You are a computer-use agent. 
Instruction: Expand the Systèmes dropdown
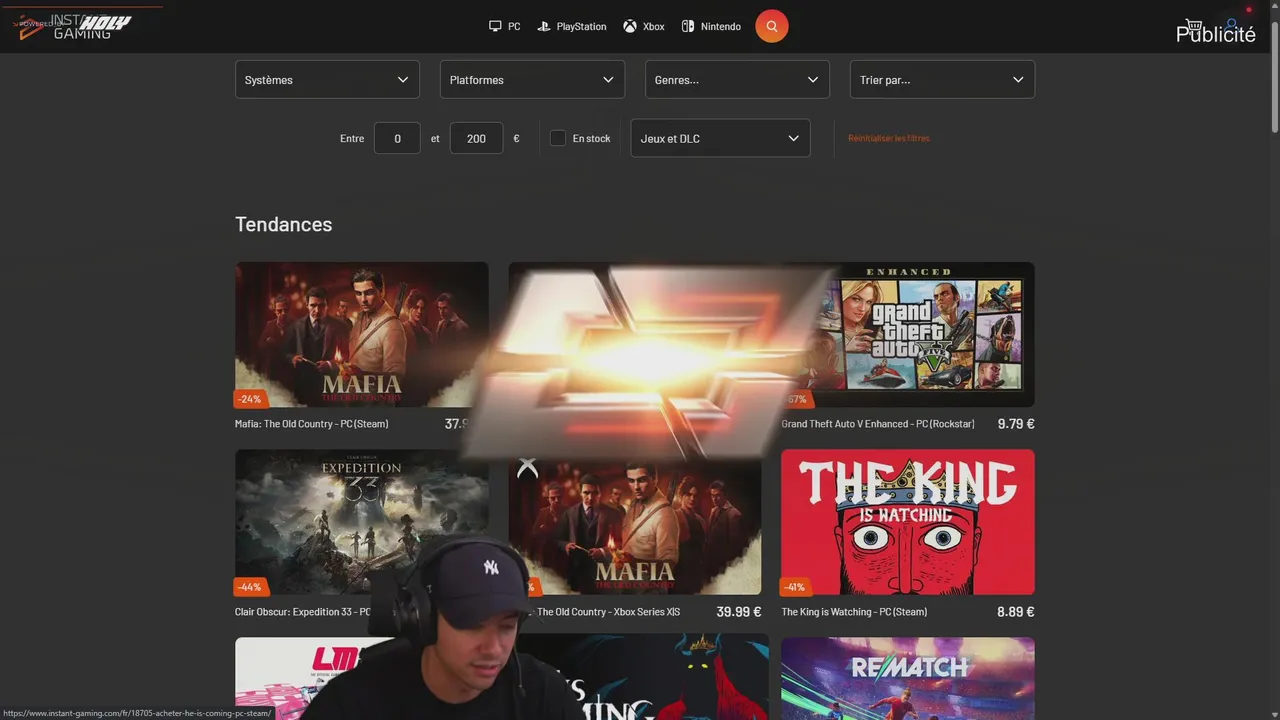[x=327, y=80]
